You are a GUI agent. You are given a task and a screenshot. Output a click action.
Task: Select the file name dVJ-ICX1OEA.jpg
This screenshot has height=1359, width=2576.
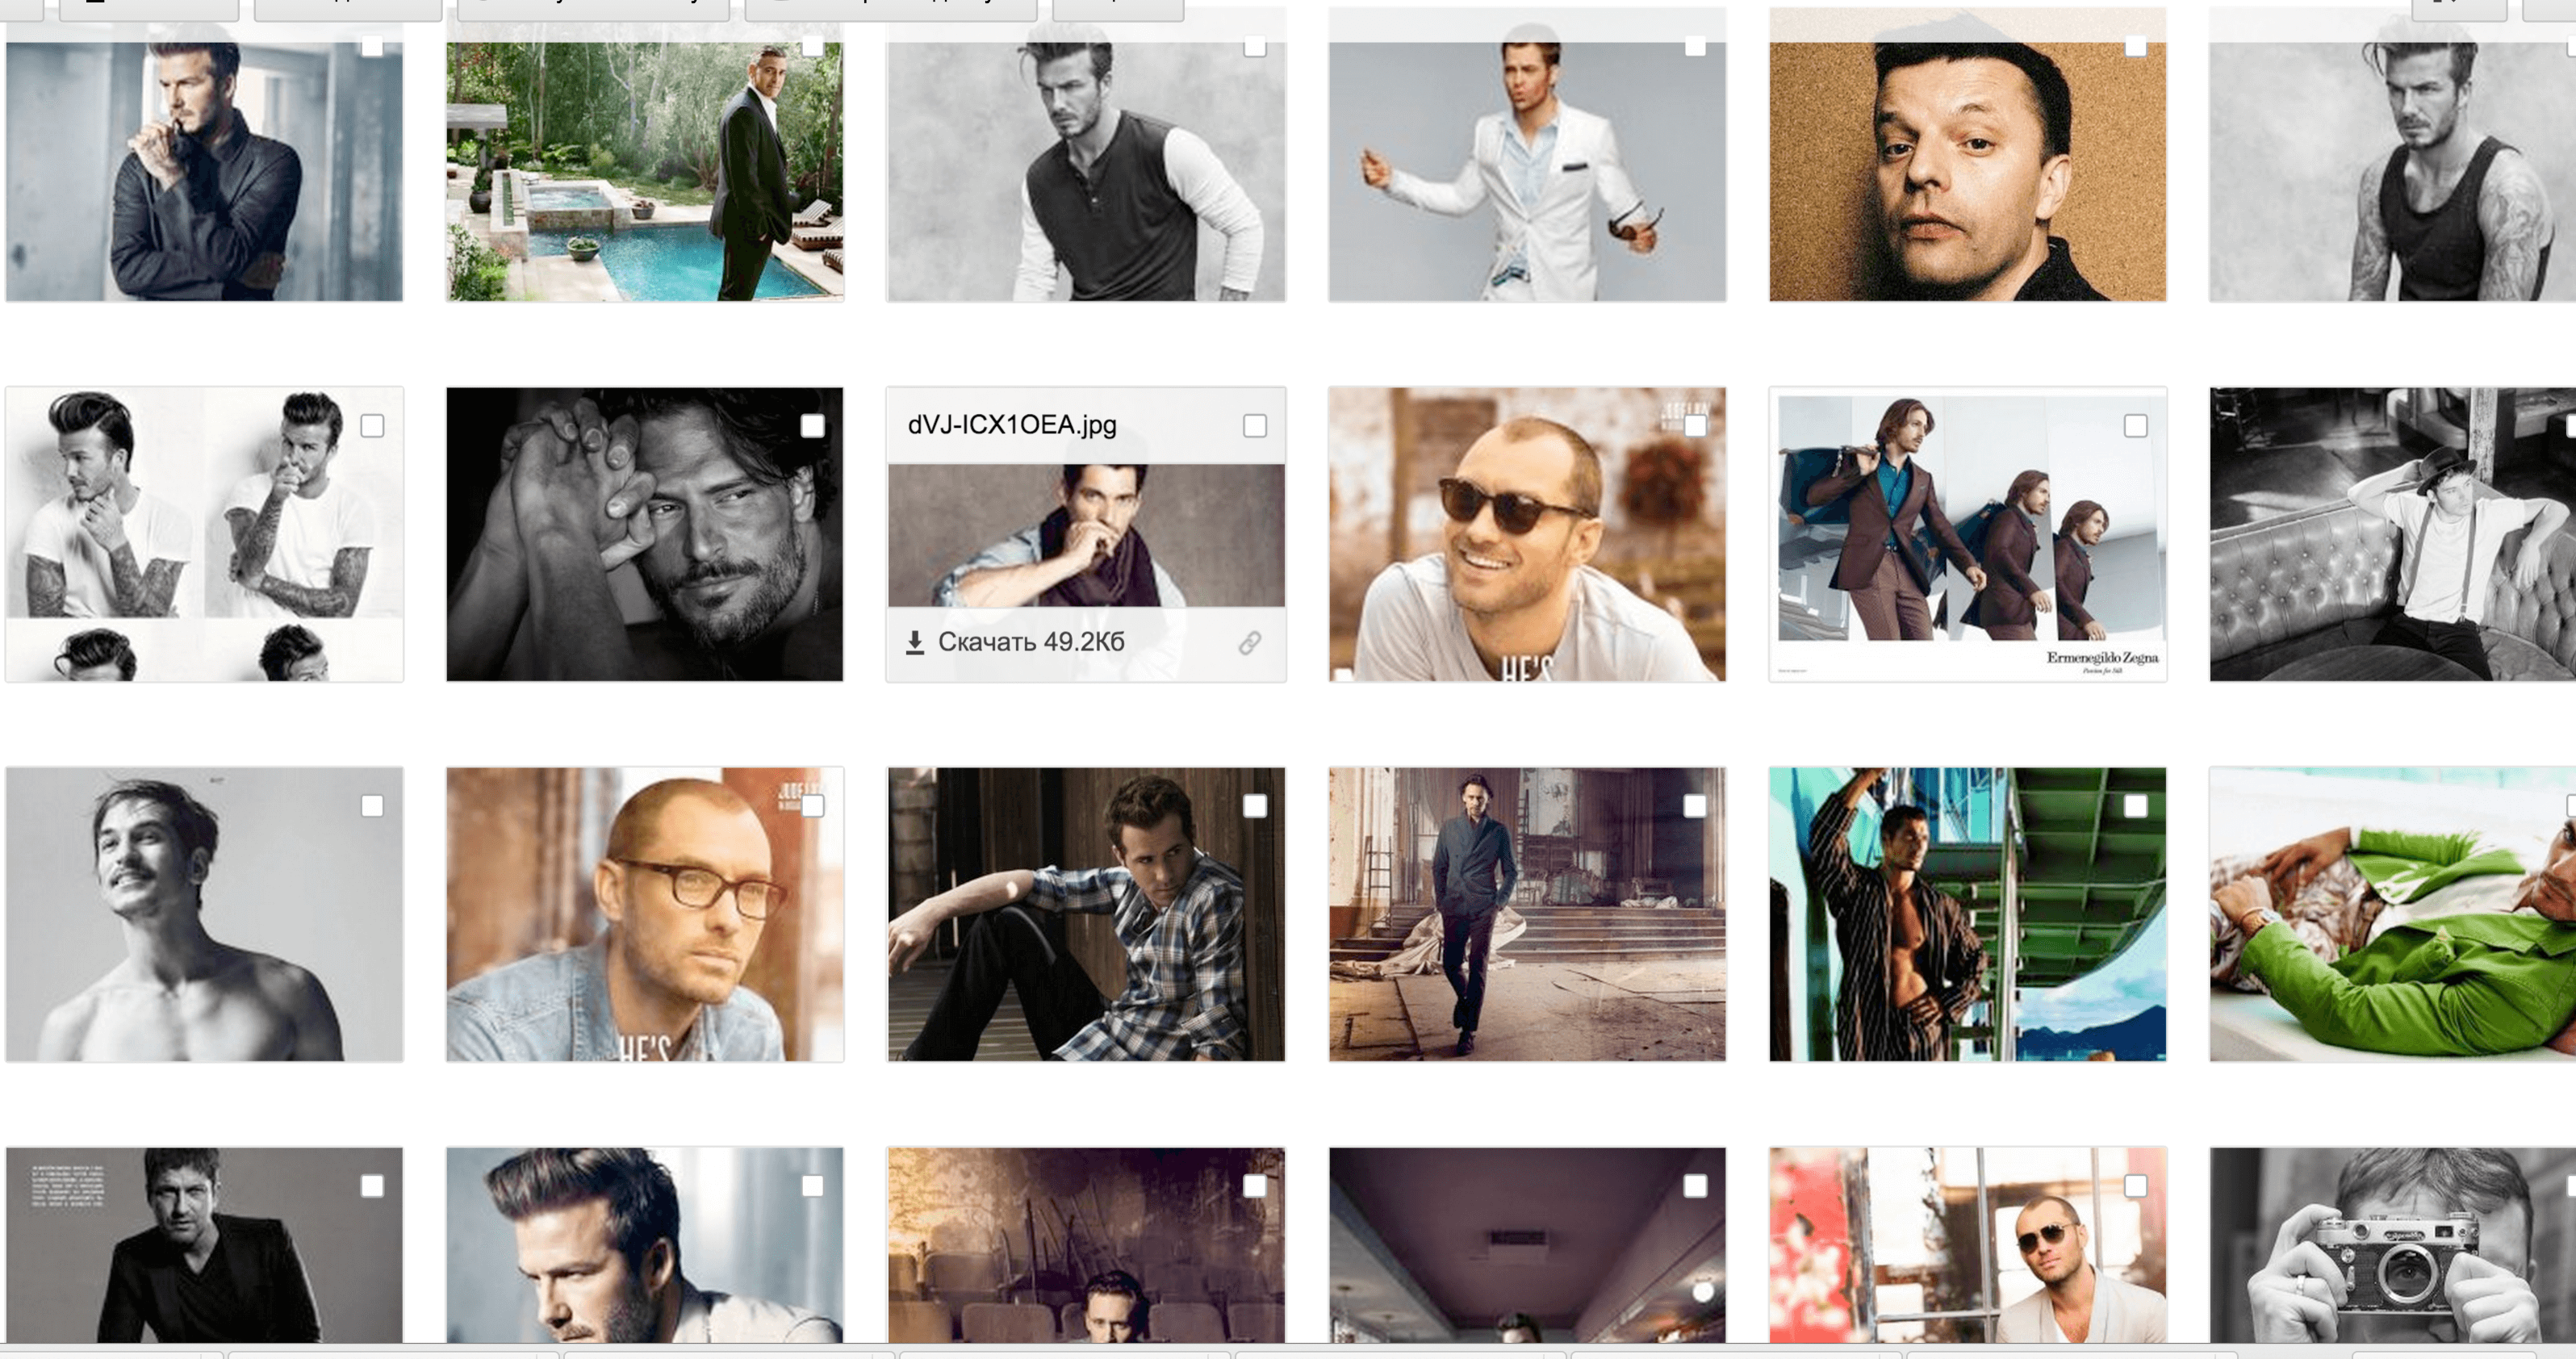(x=1012, y=425)
